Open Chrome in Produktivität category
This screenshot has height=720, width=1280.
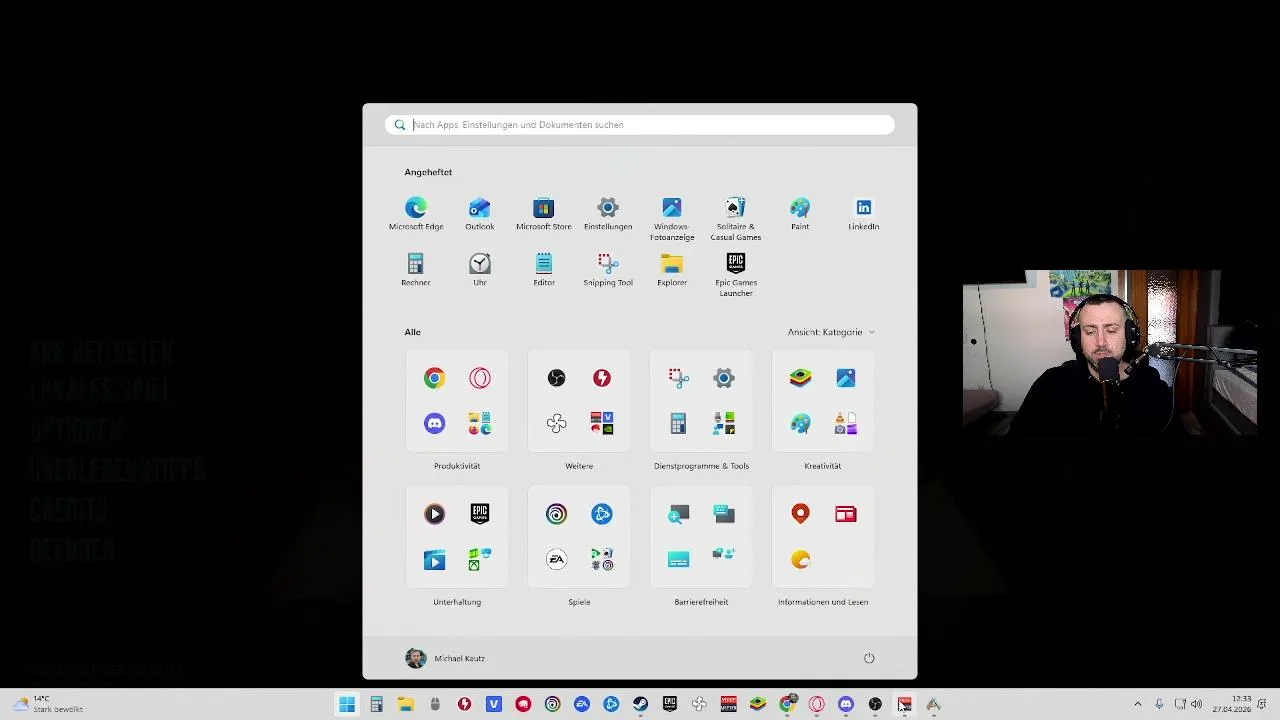point(434,378)
